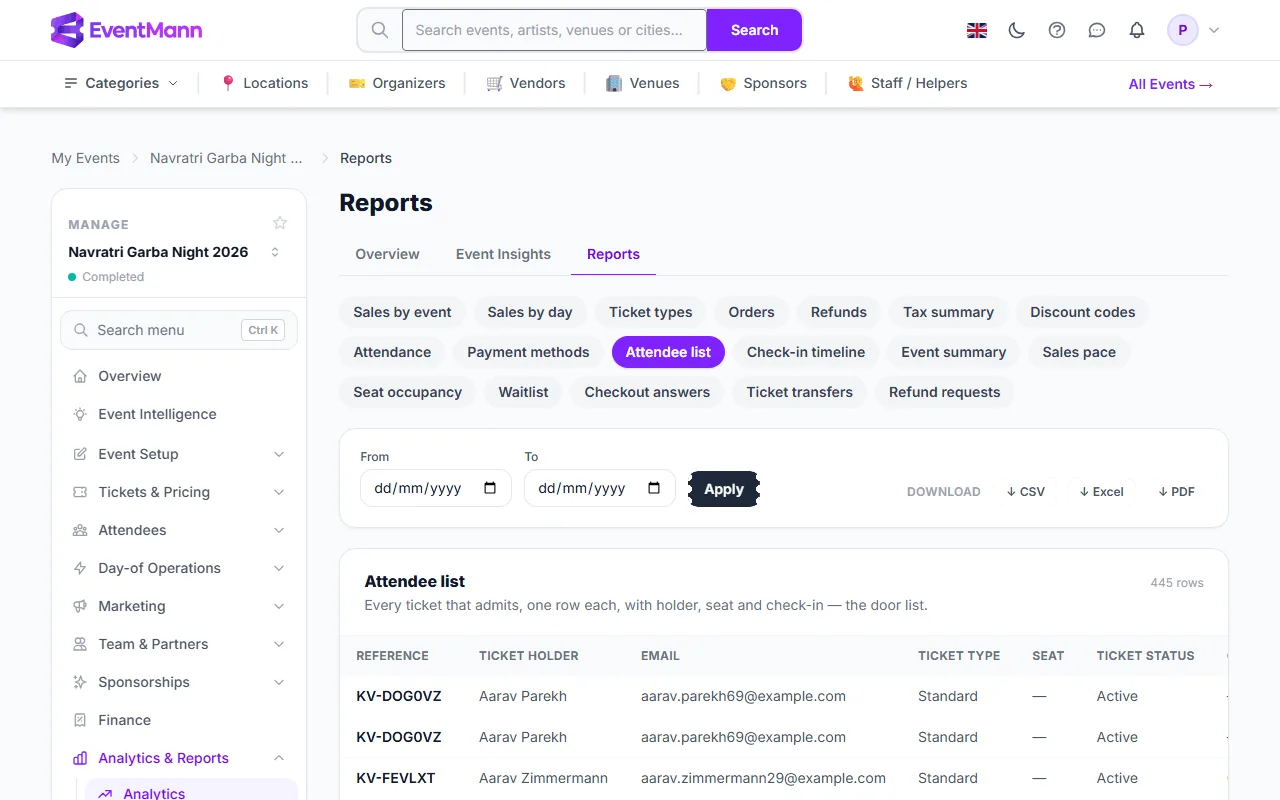The width and height of the screenshot is (1280, 800).
Task: Select the Check-in timeline report
Action: [806, 352]
